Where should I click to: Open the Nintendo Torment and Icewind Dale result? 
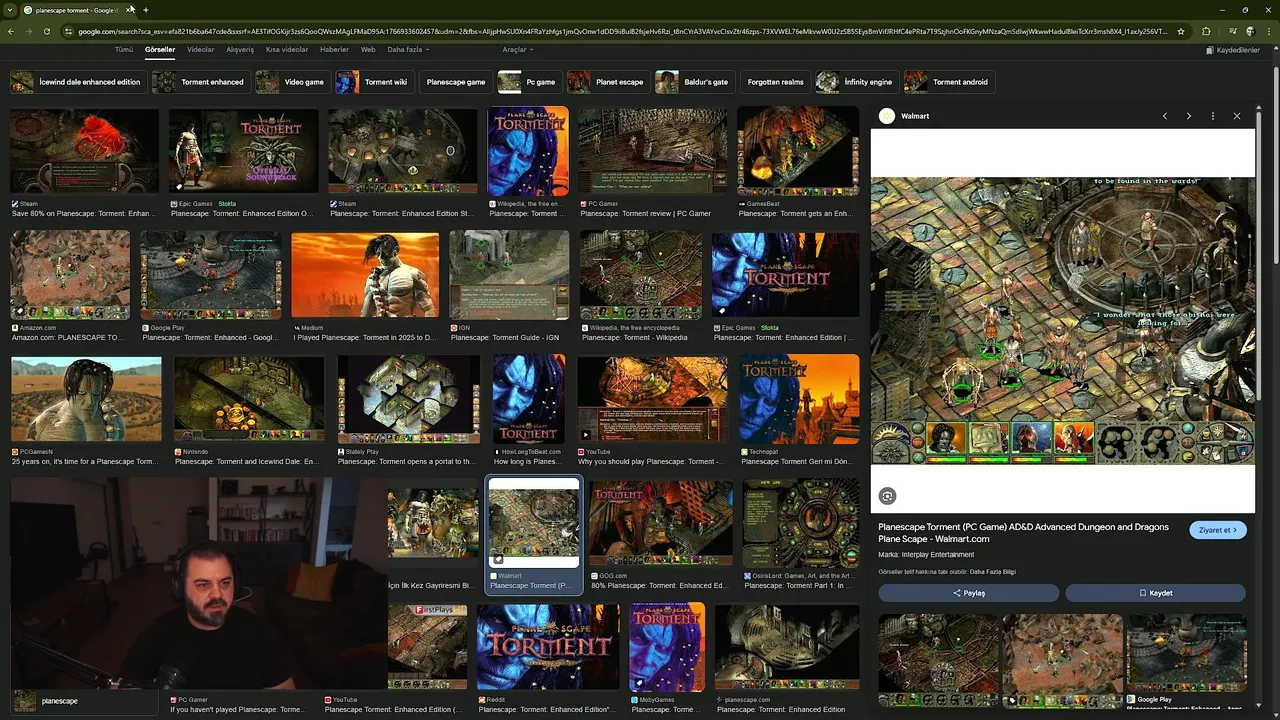click(249, 399)
